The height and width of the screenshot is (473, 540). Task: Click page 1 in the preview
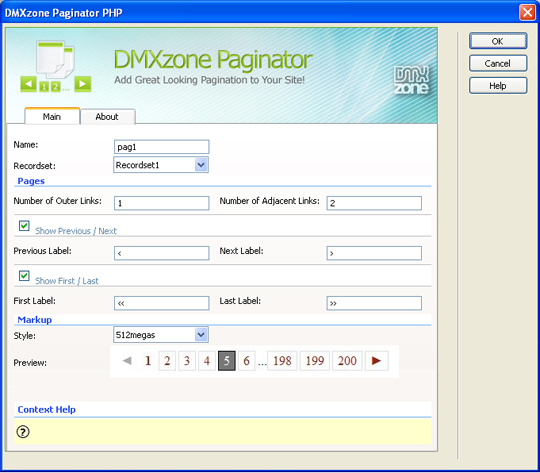tap(148, 361)
